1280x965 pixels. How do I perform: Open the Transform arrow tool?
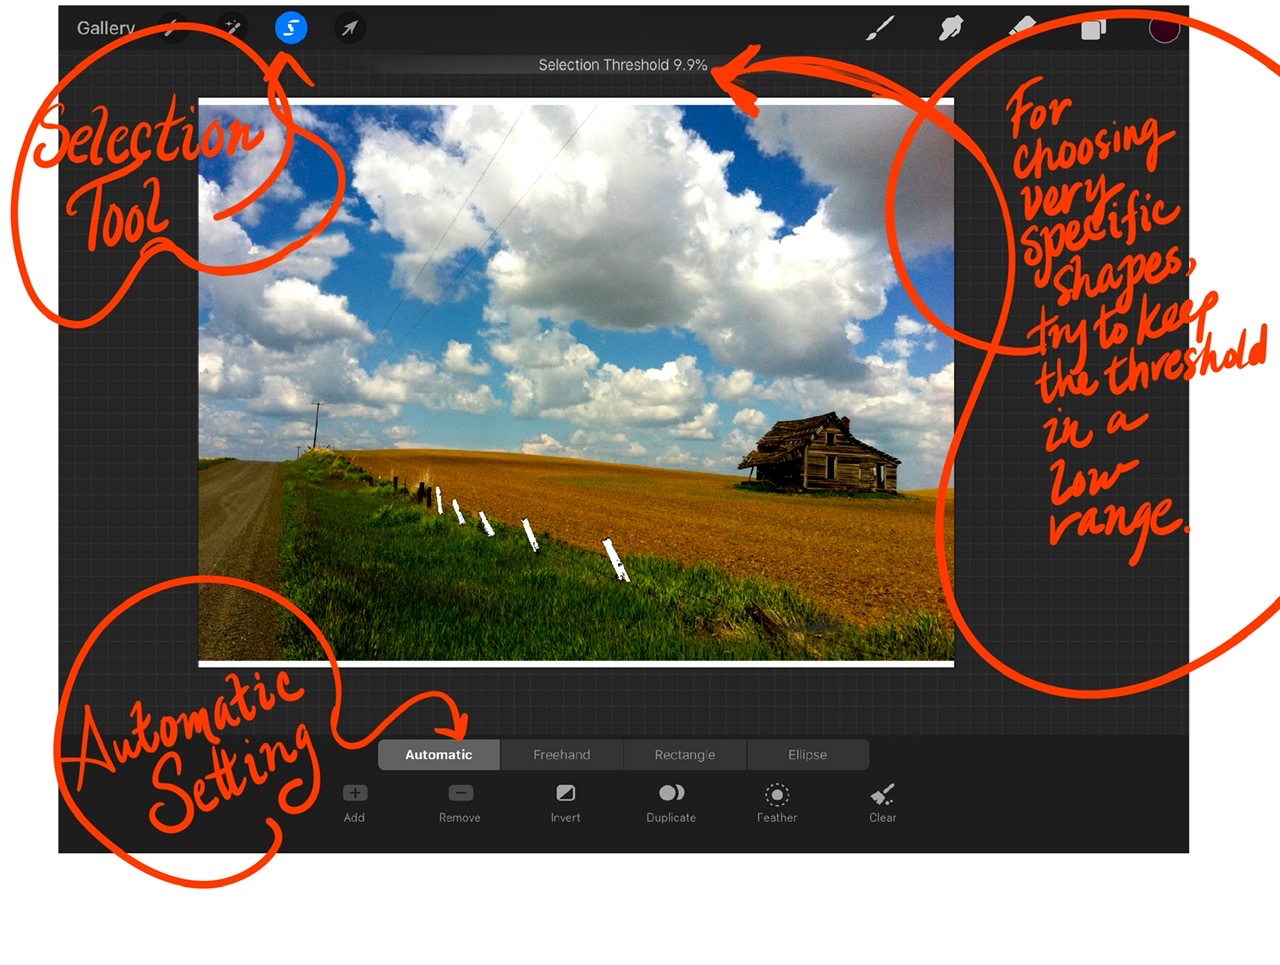coord(347,27)
